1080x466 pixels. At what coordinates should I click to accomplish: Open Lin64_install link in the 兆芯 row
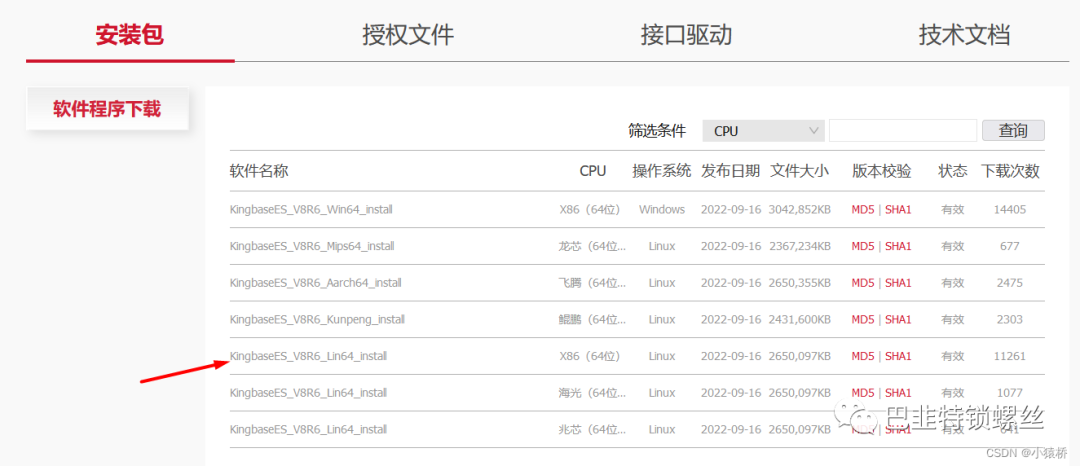point(309,430)
